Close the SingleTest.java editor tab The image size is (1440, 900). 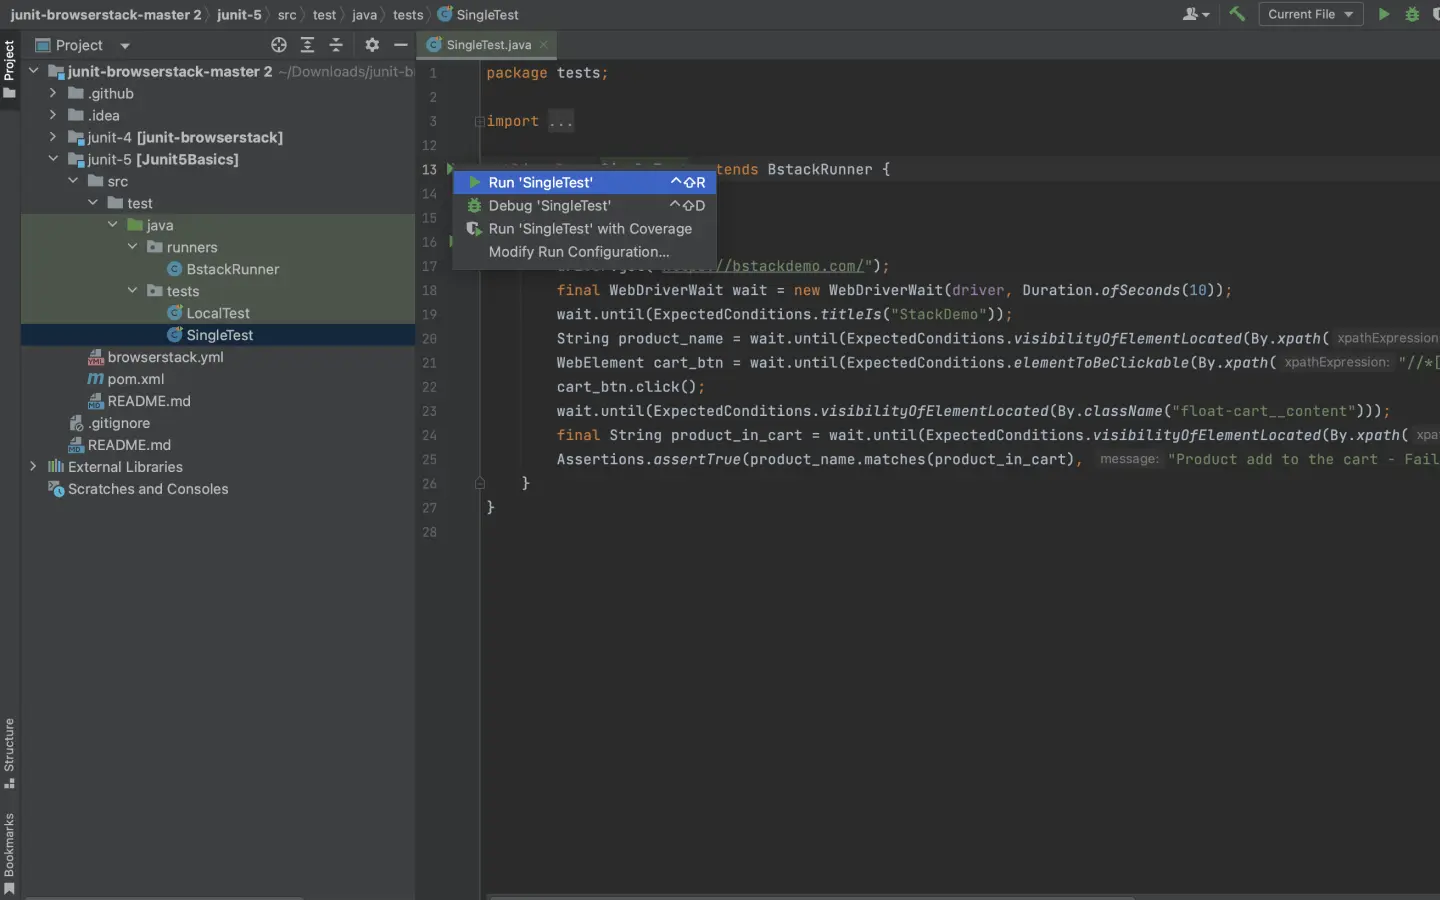[543, 45]
